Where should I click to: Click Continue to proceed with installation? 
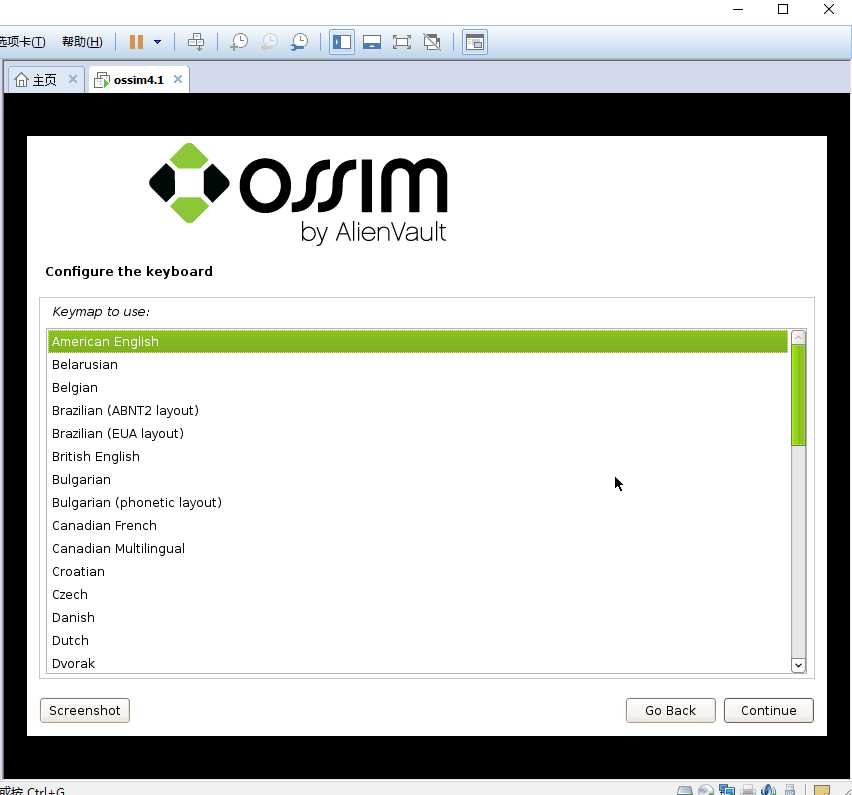tap(768, 711)
